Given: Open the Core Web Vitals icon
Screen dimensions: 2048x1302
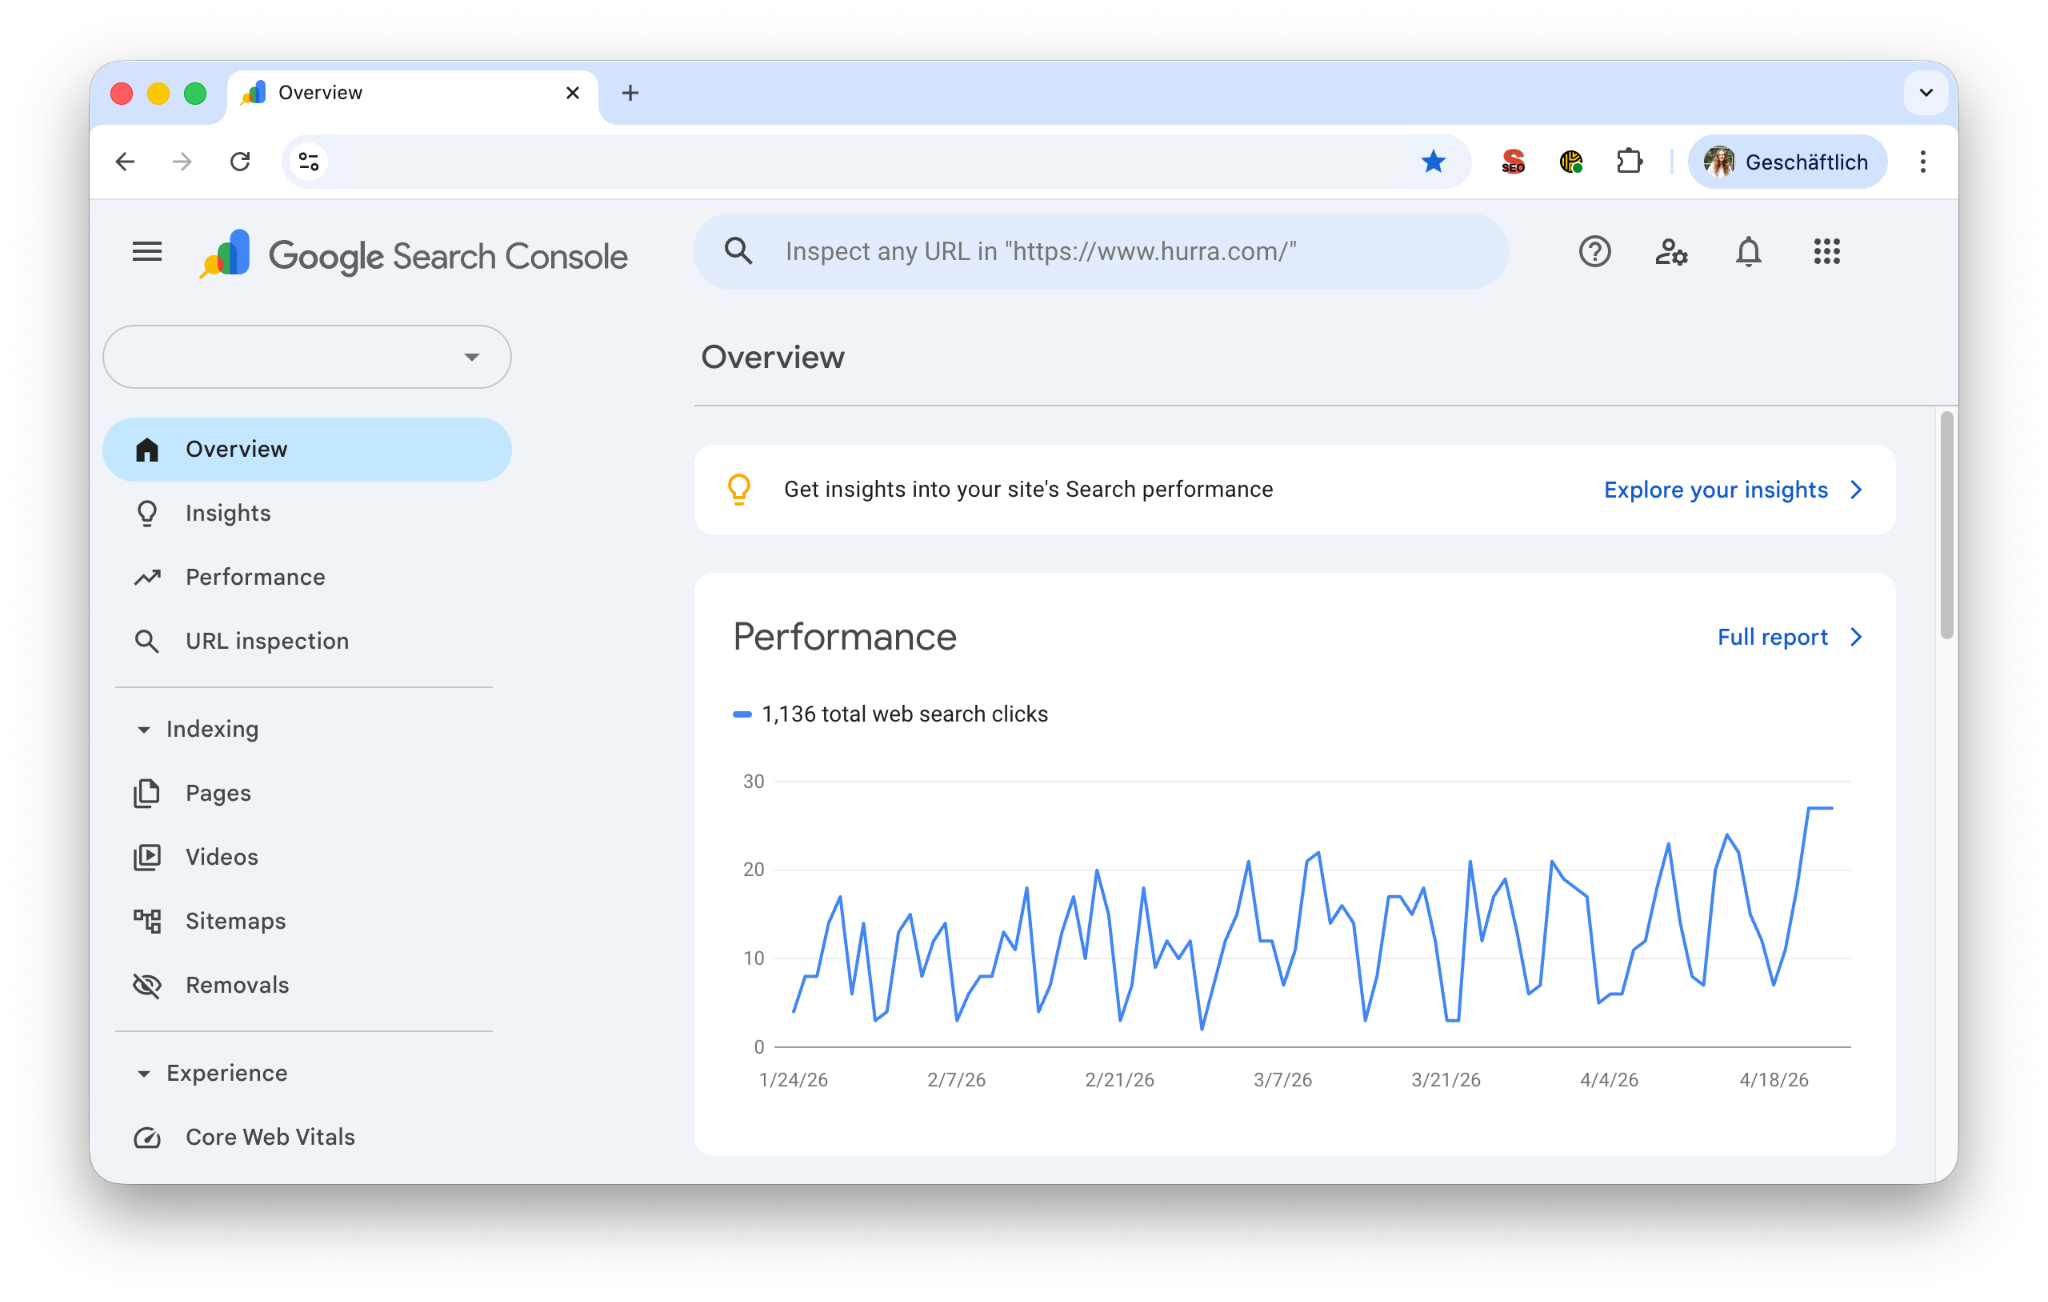Looking at the screenshot, I should [147, 1137].
